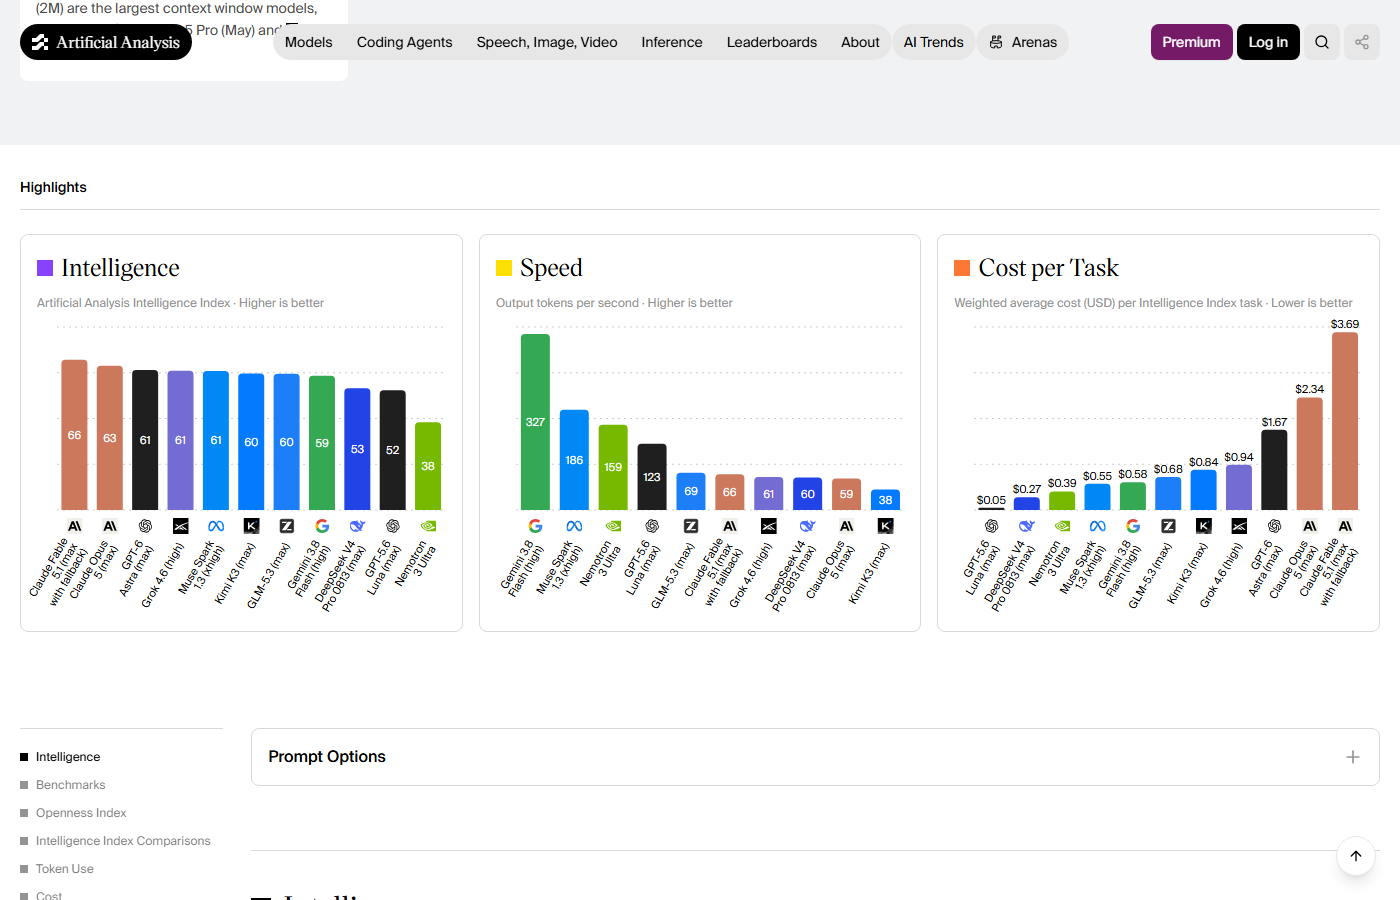The height and width of the screenshot is (900, 1400).
Task: Click the share icon in the header
Action: coord(1362,42)
